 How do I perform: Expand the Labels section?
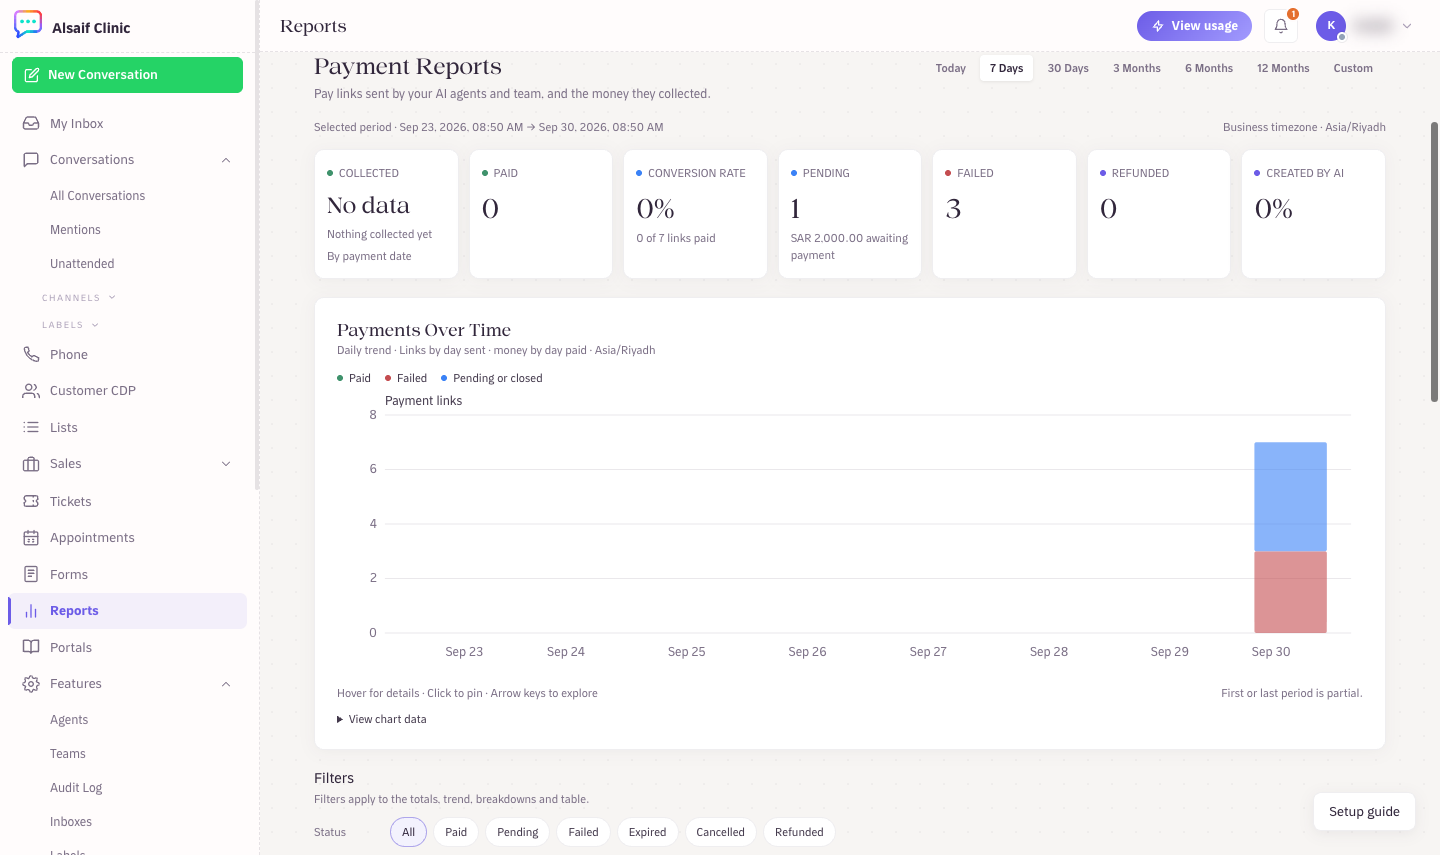pos(70,325)
